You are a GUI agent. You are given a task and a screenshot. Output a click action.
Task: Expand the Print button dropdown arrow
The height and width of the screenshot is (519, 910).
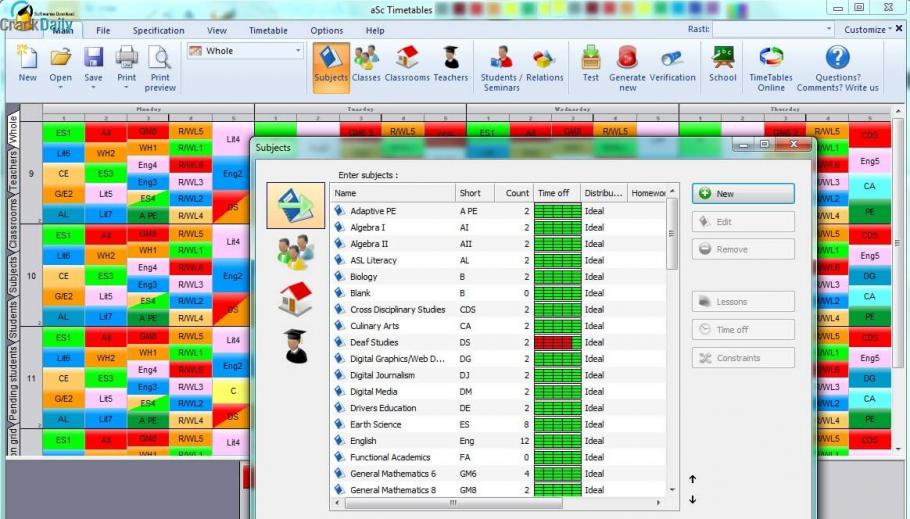[x=126, y=88]
